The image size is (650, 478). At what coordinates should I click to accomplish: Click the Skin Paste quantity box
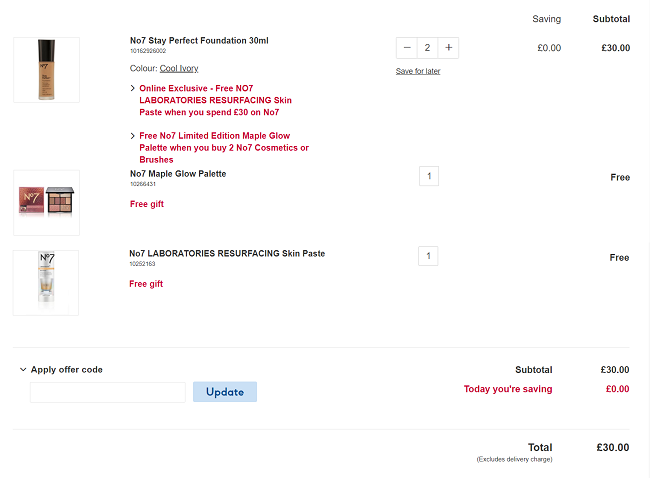click(x=428, y=256)
